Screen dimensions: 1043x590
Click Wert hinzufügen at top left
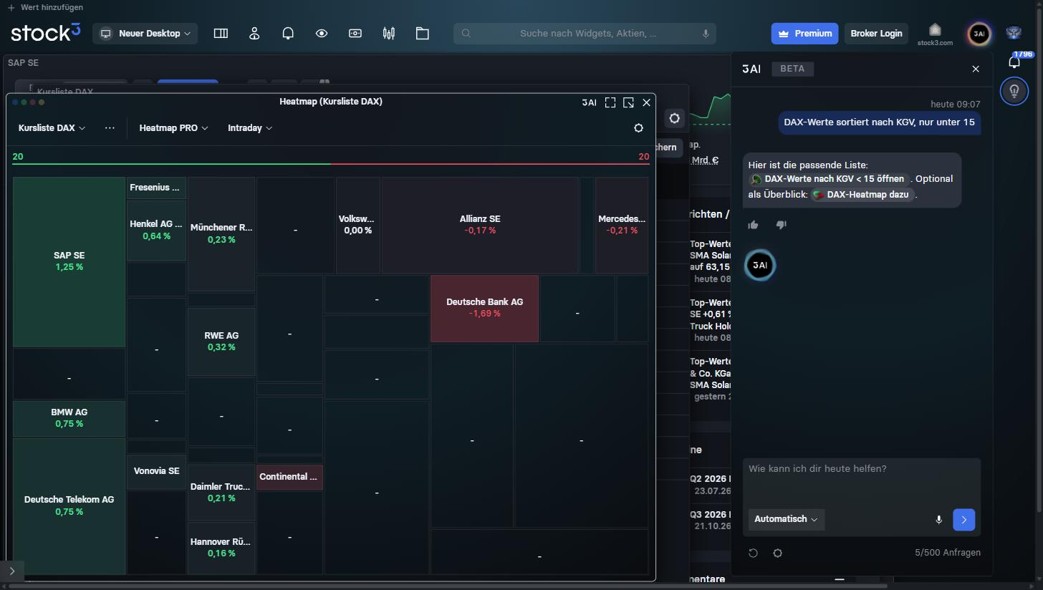tap(45, 7)
